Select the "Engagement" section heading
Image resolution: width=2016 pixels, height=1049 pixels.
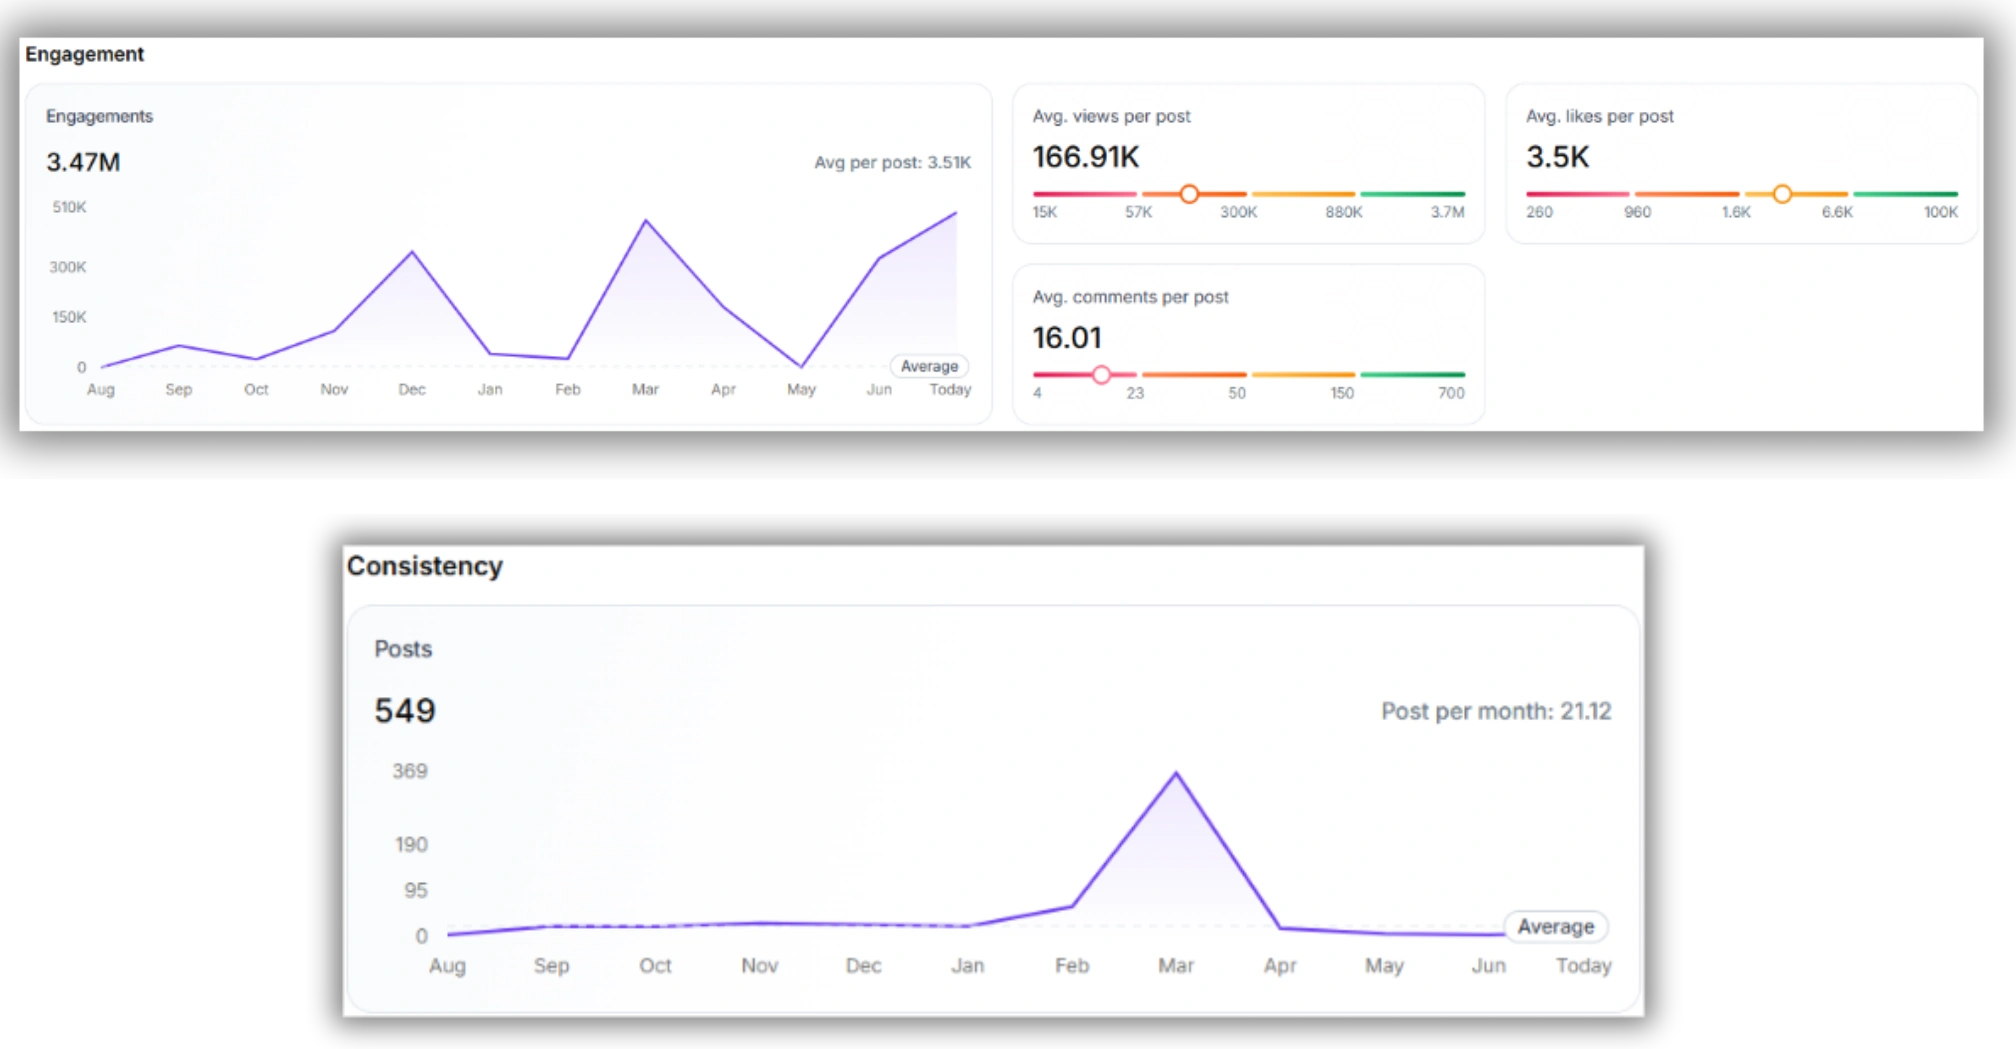pos(85,54)
